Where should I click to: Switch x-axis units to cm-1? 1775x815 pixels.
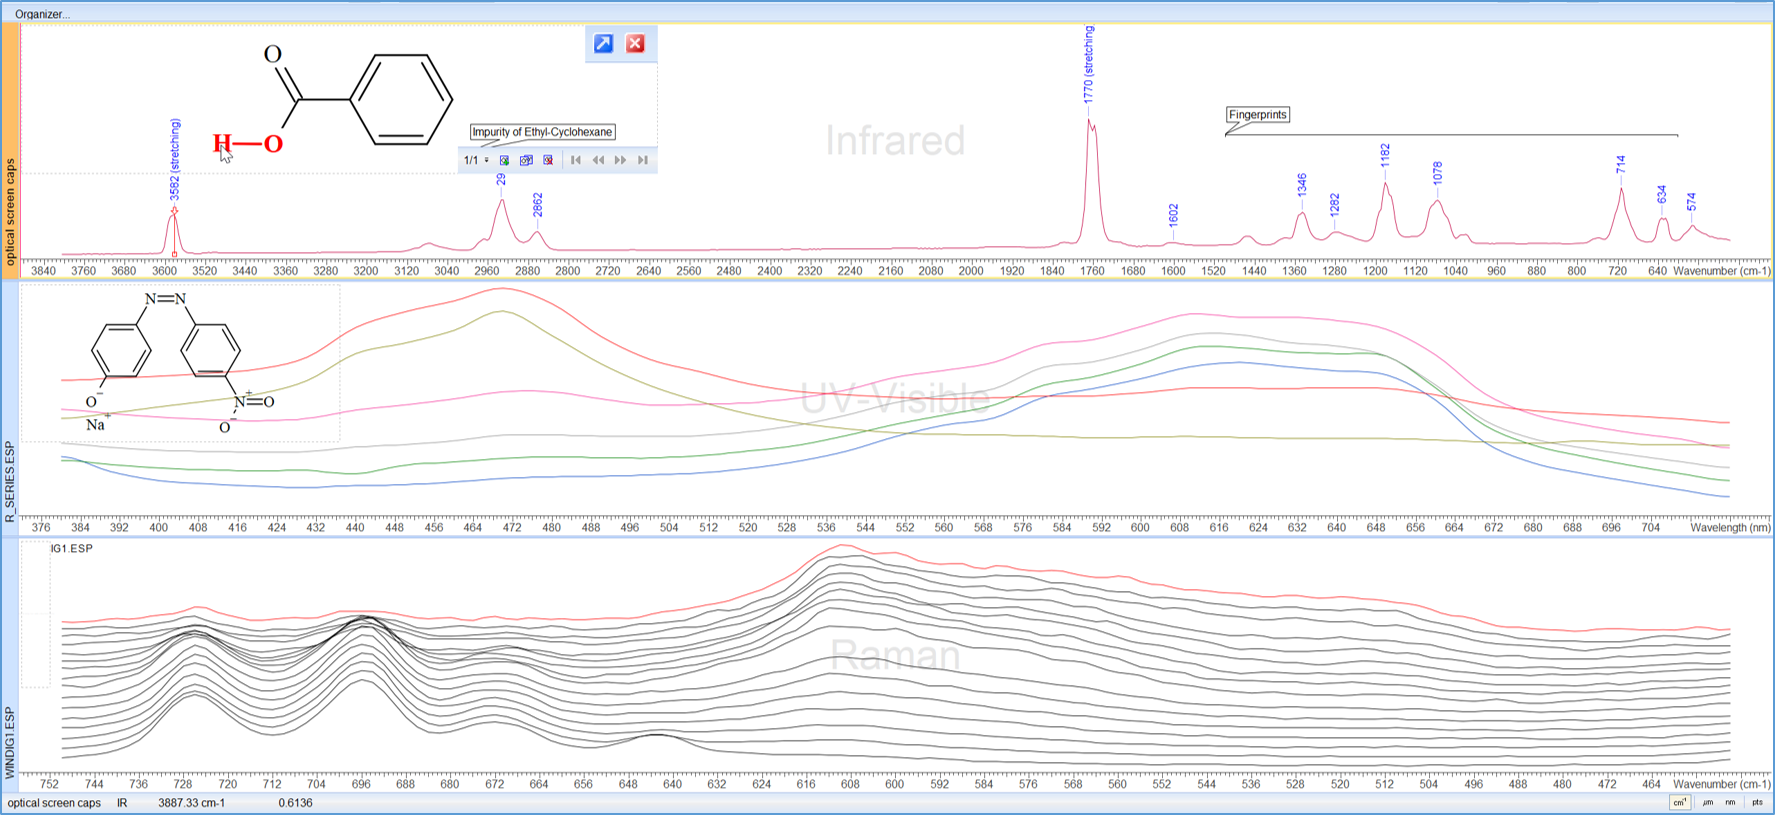point(1679,802)
